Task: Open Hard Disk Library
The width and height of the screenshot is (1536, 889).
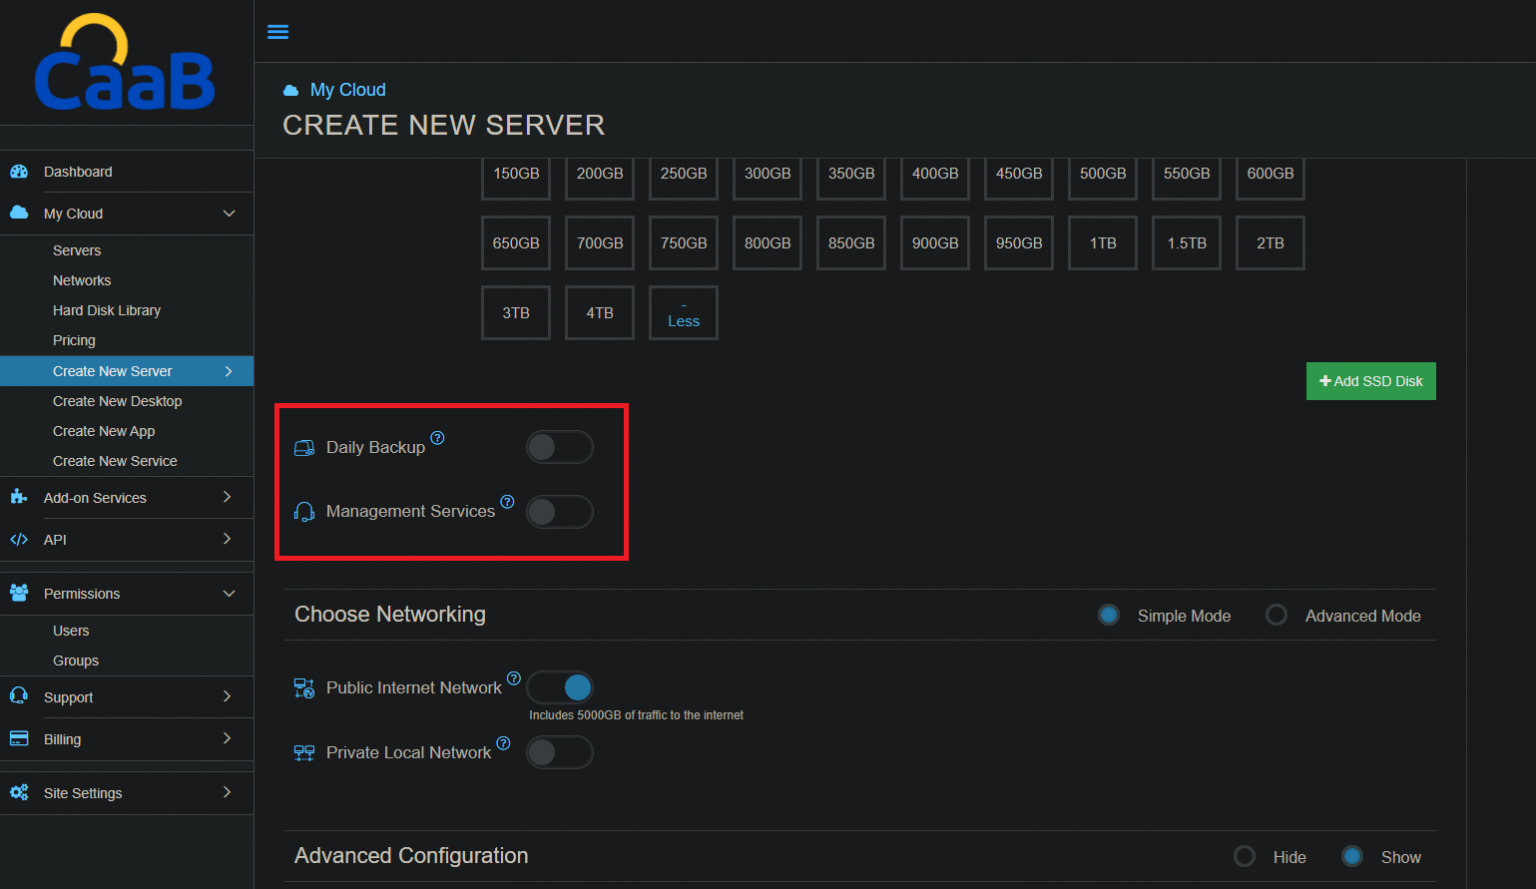Action: (107, 310)
